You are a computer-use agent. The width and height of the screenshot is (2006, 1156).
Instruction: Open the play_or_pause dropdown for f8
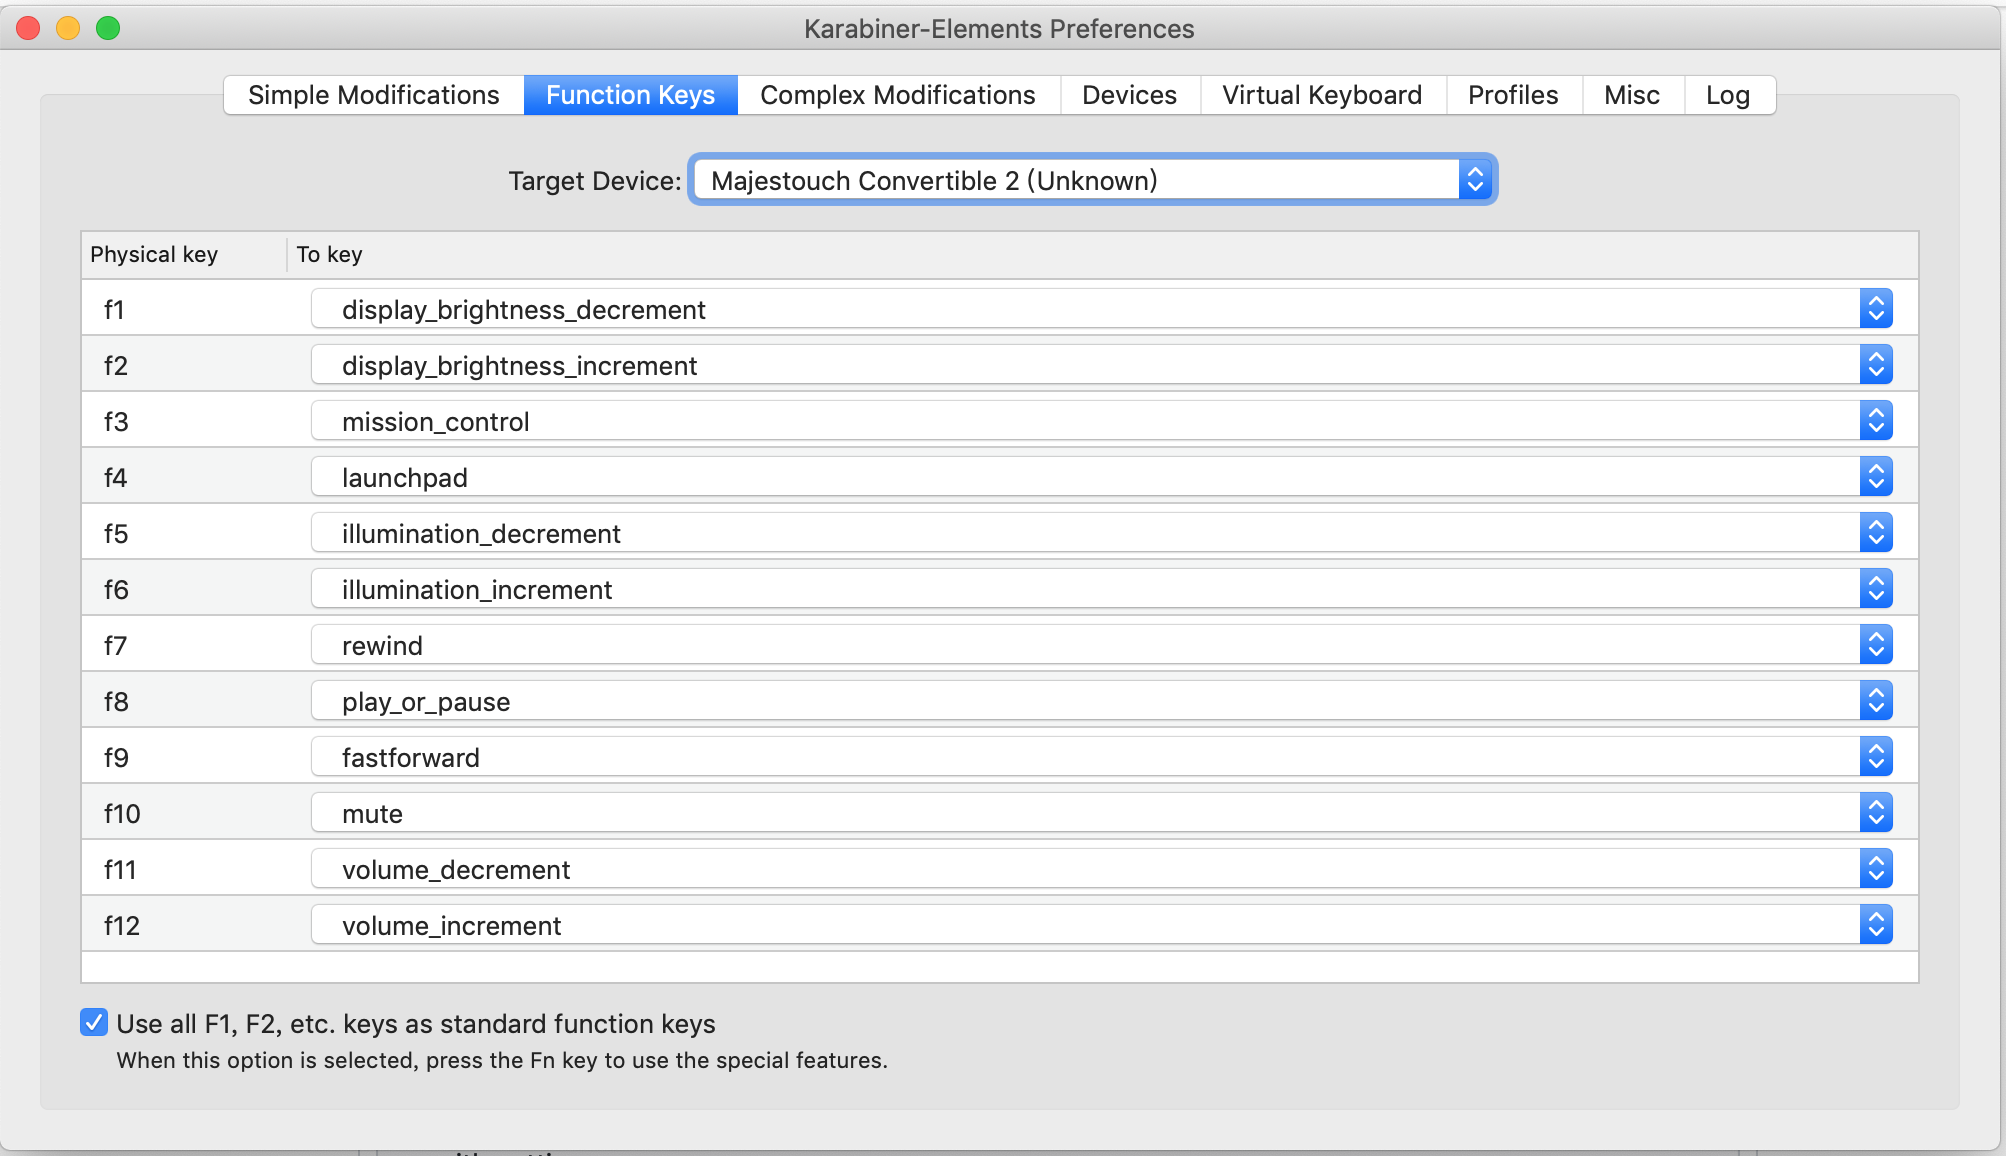click(1100, 701)
